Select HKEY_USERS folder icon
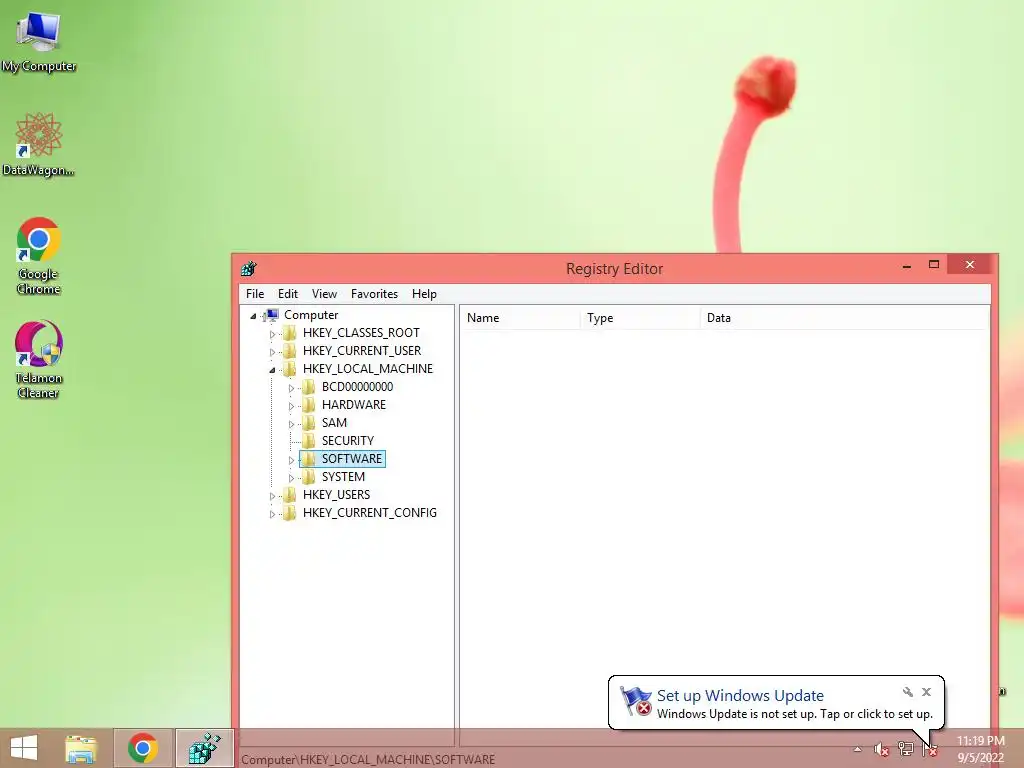 click(289, 494)
